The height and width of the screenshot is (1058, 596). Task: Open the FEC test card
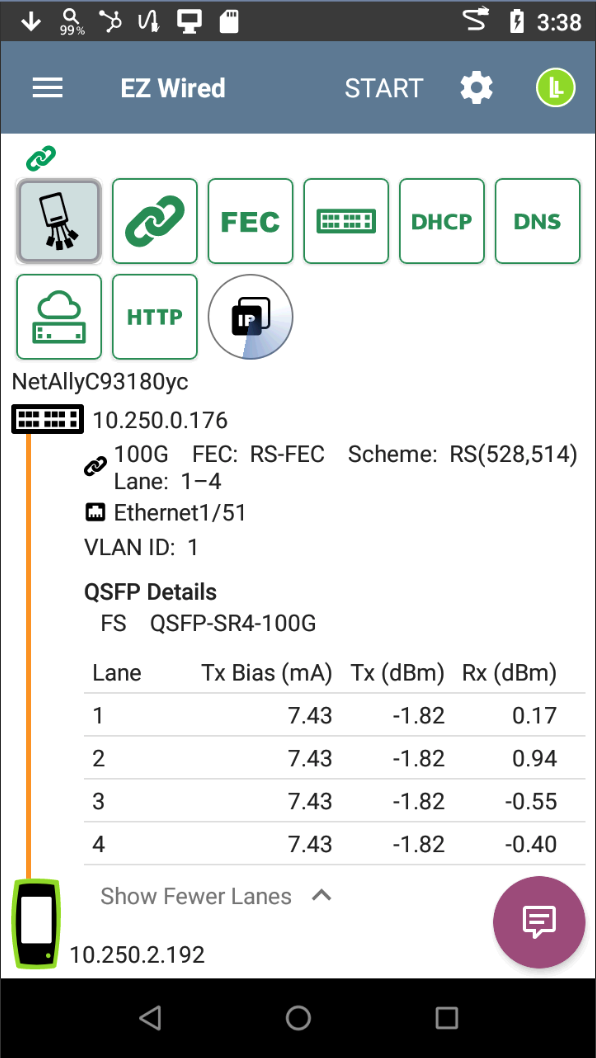pyautogui.click(x=250, y=221)
